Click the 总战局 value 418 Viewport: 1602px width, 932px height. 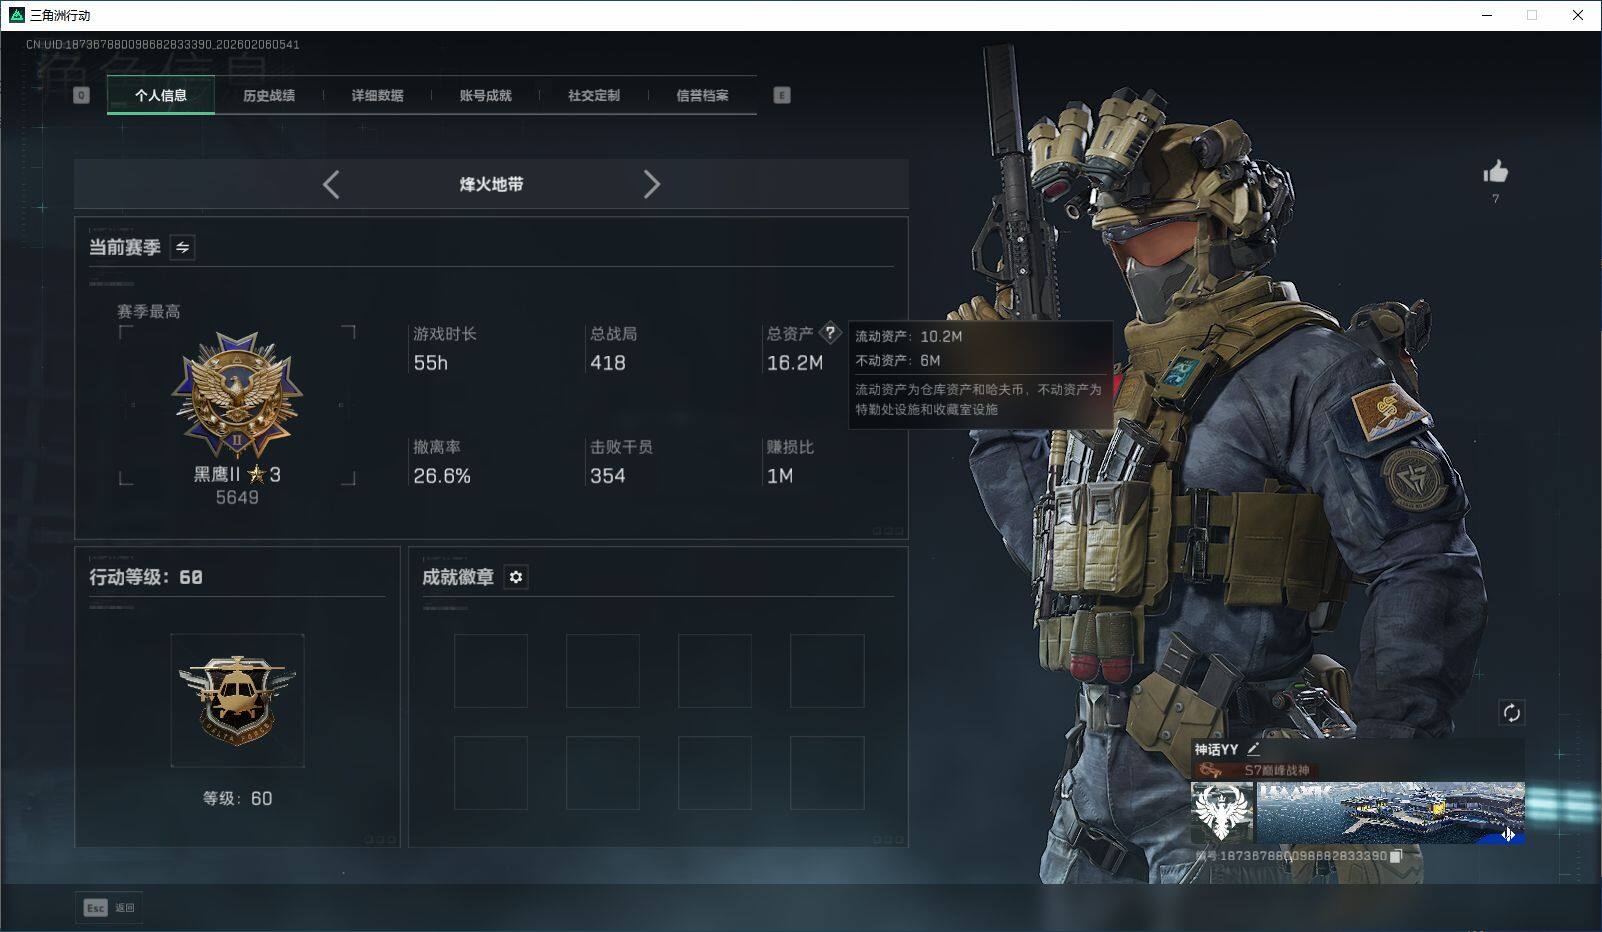[608, 363]
